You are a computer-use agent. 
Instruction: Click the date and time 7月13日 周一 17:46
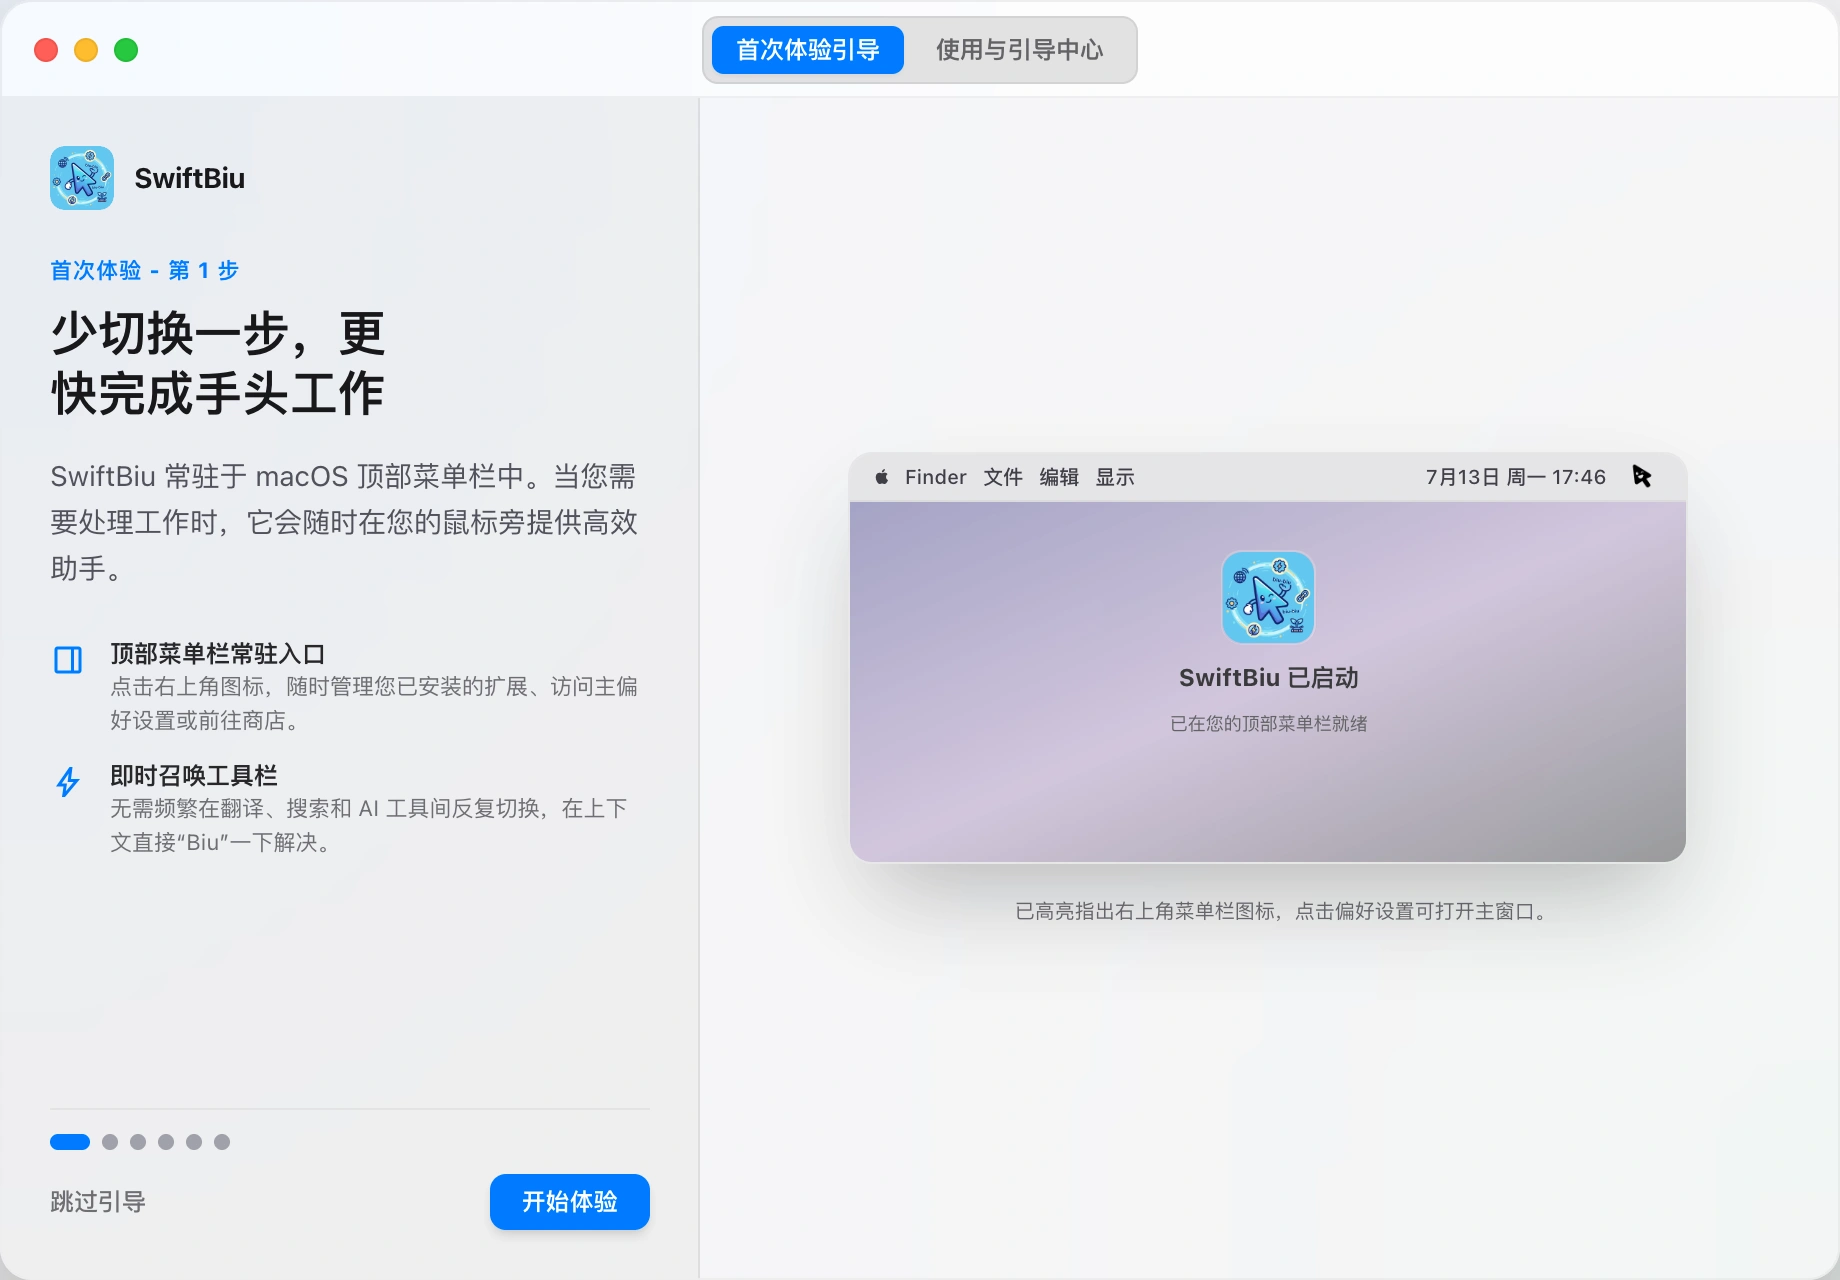click(1516, 477)
